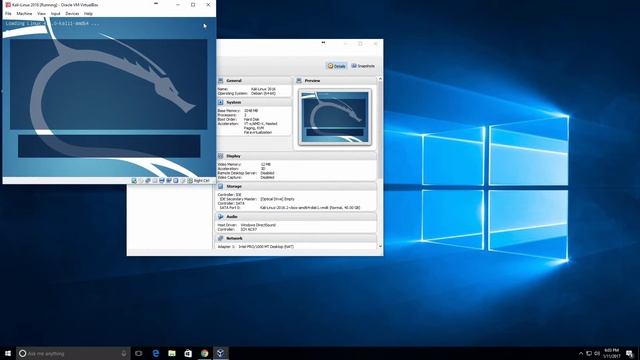
Task: Switch to Details view in VirtualBox Manager
Action: (x=336, y=66)
